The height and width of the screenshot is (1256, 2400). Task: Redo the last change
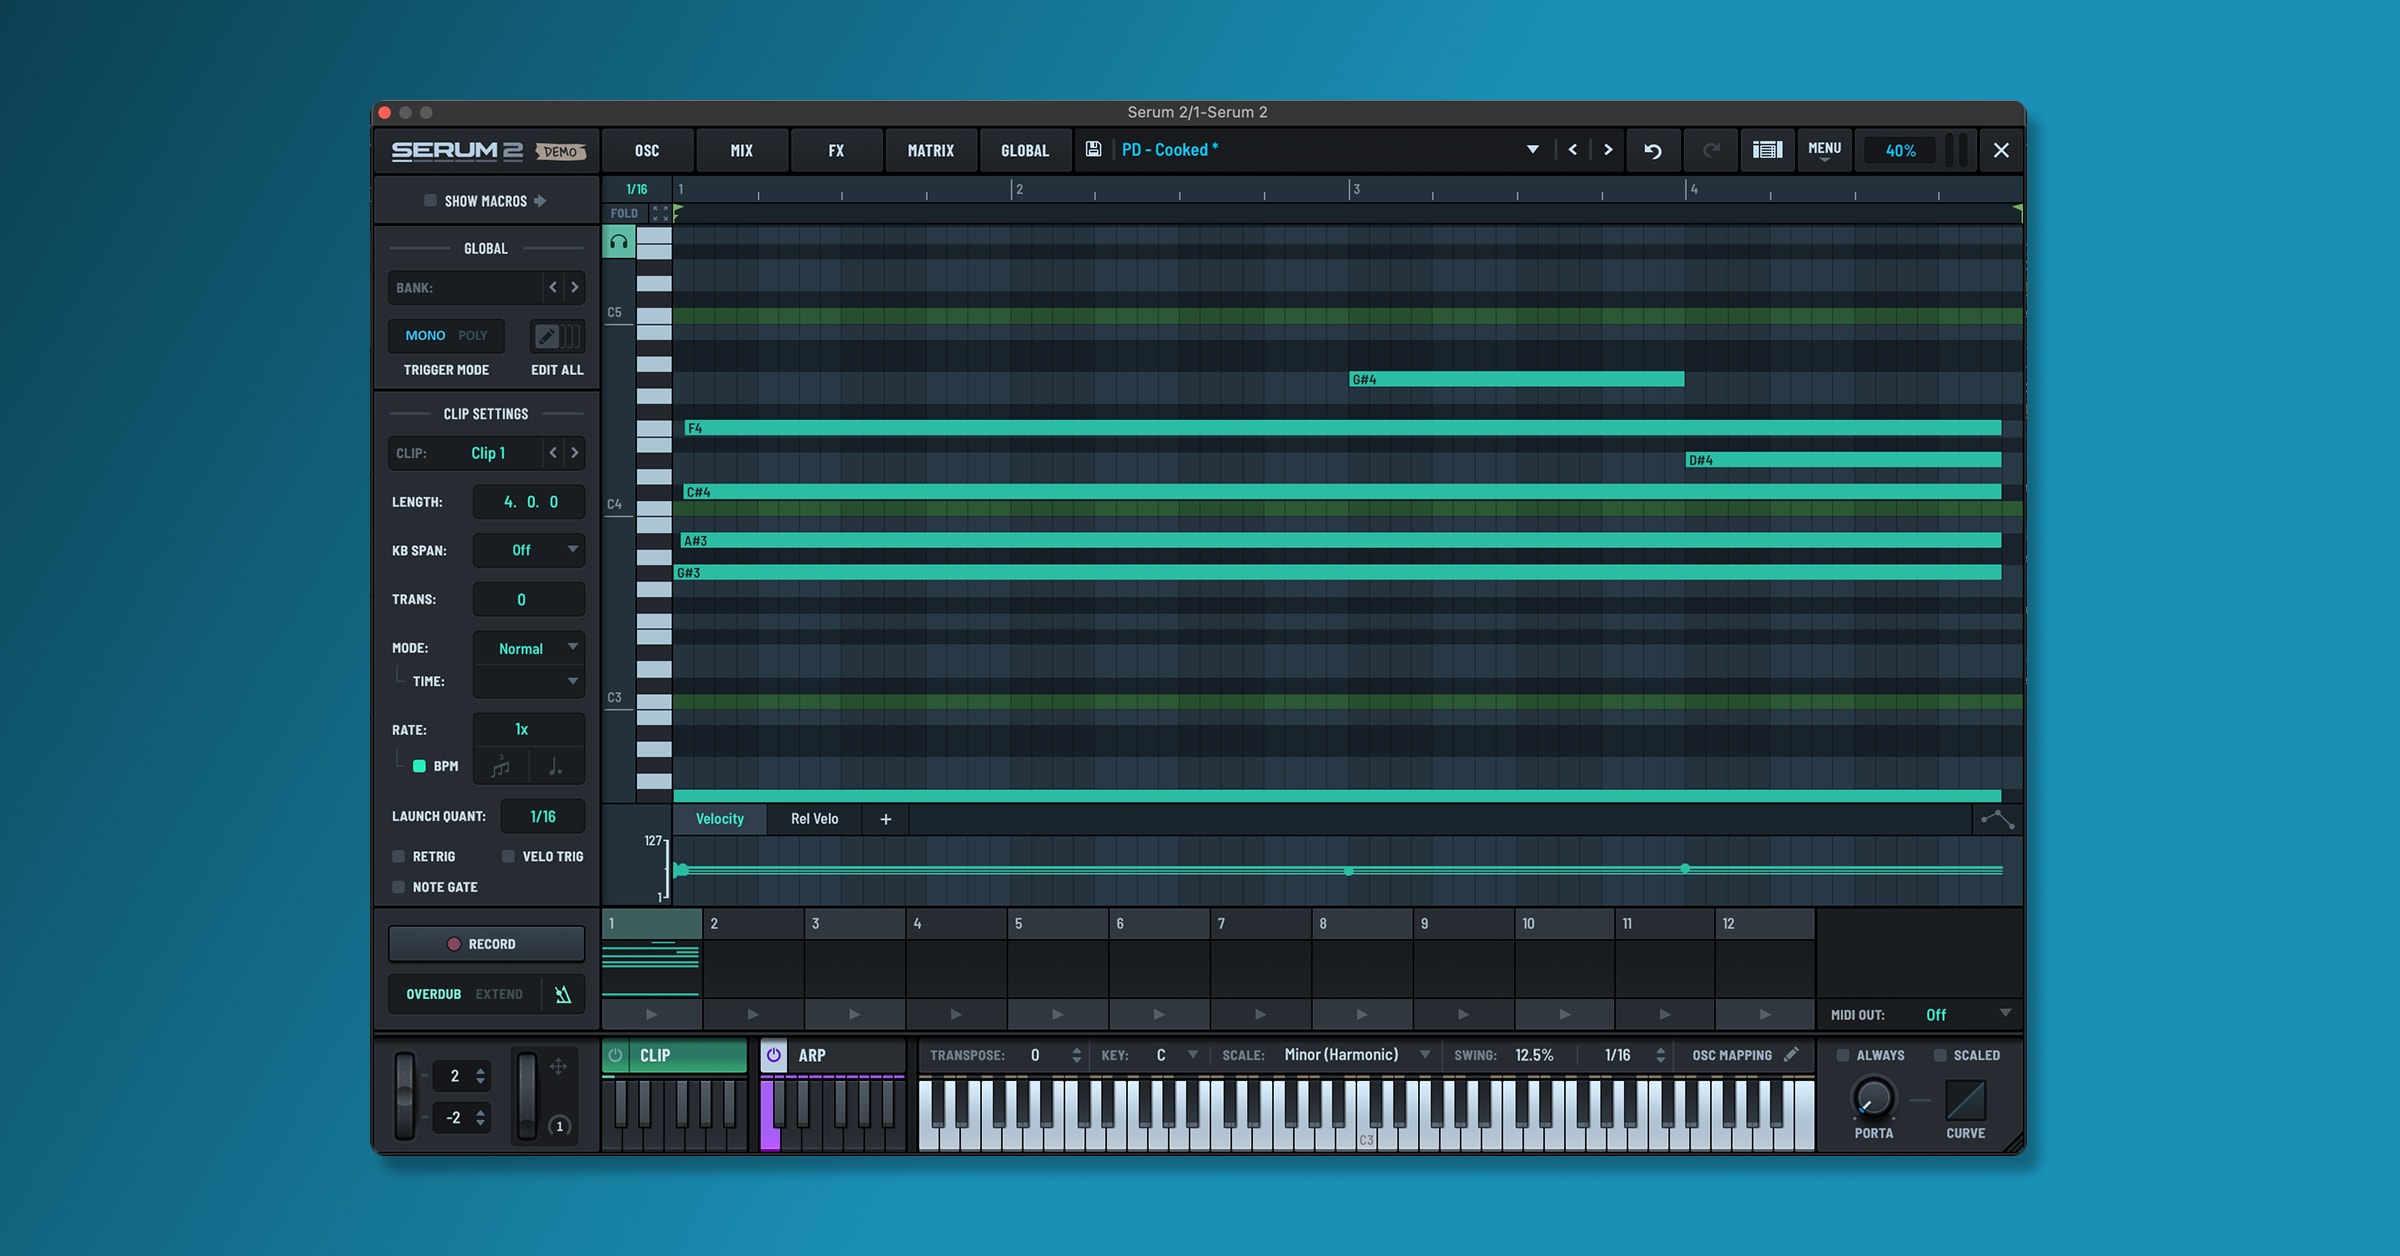pos(1711,151)
